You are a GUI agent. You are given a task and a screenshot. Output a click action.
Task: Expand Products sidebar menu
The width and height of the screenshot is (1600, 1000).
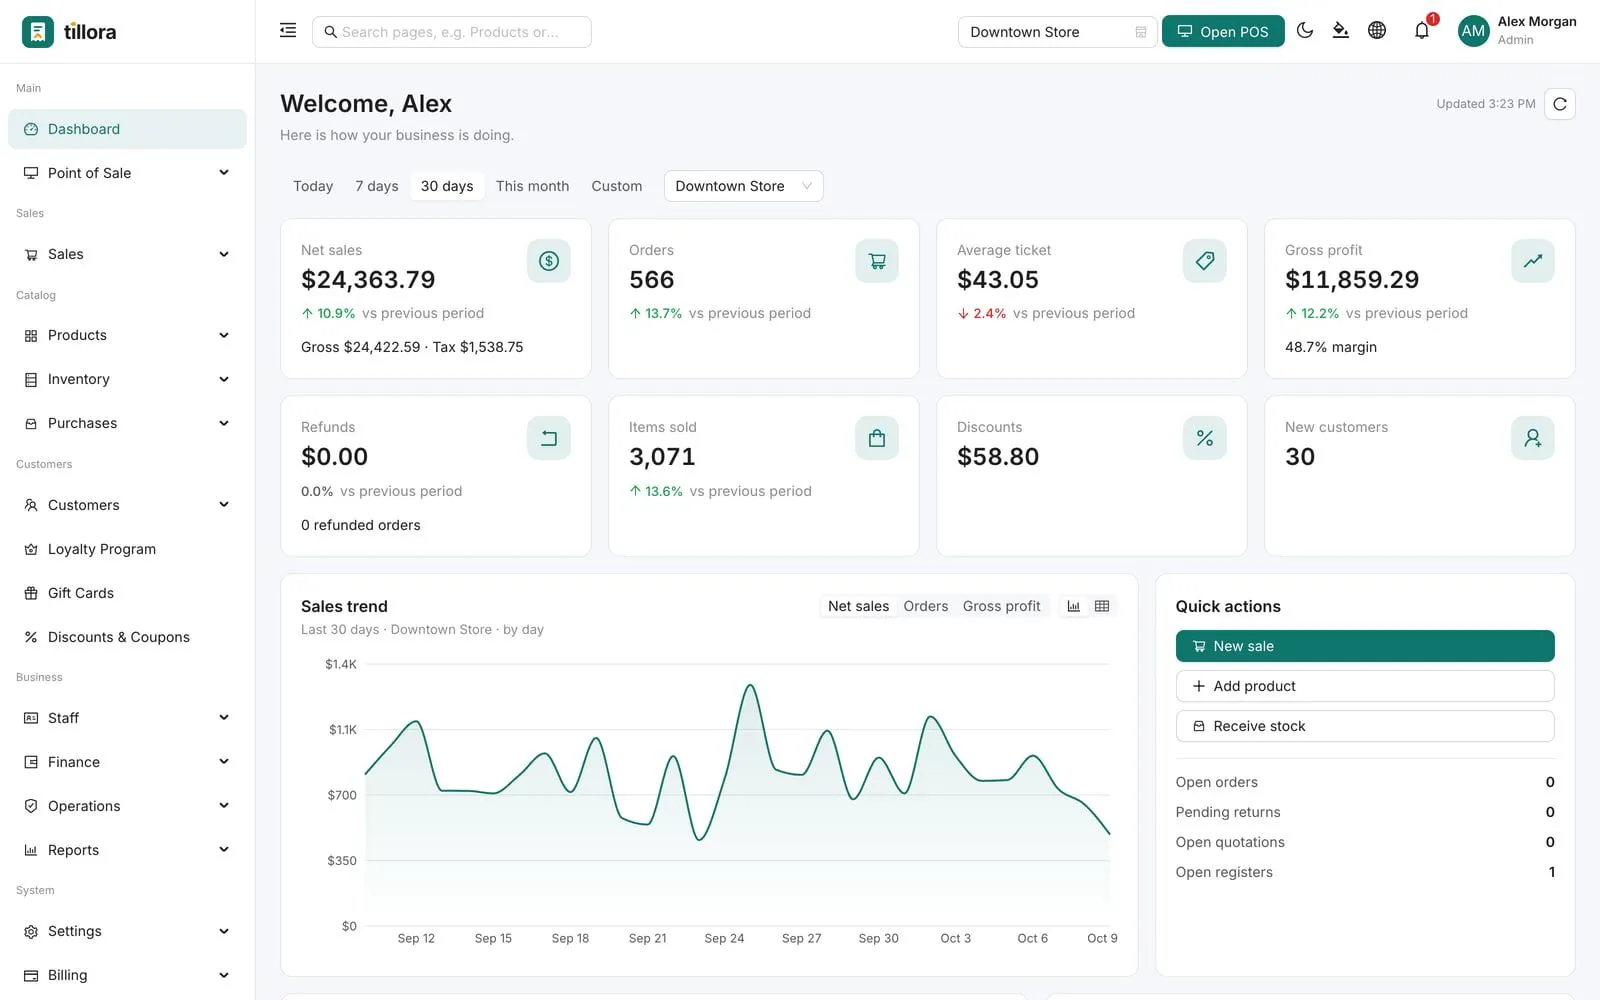[x=127, y=335]
